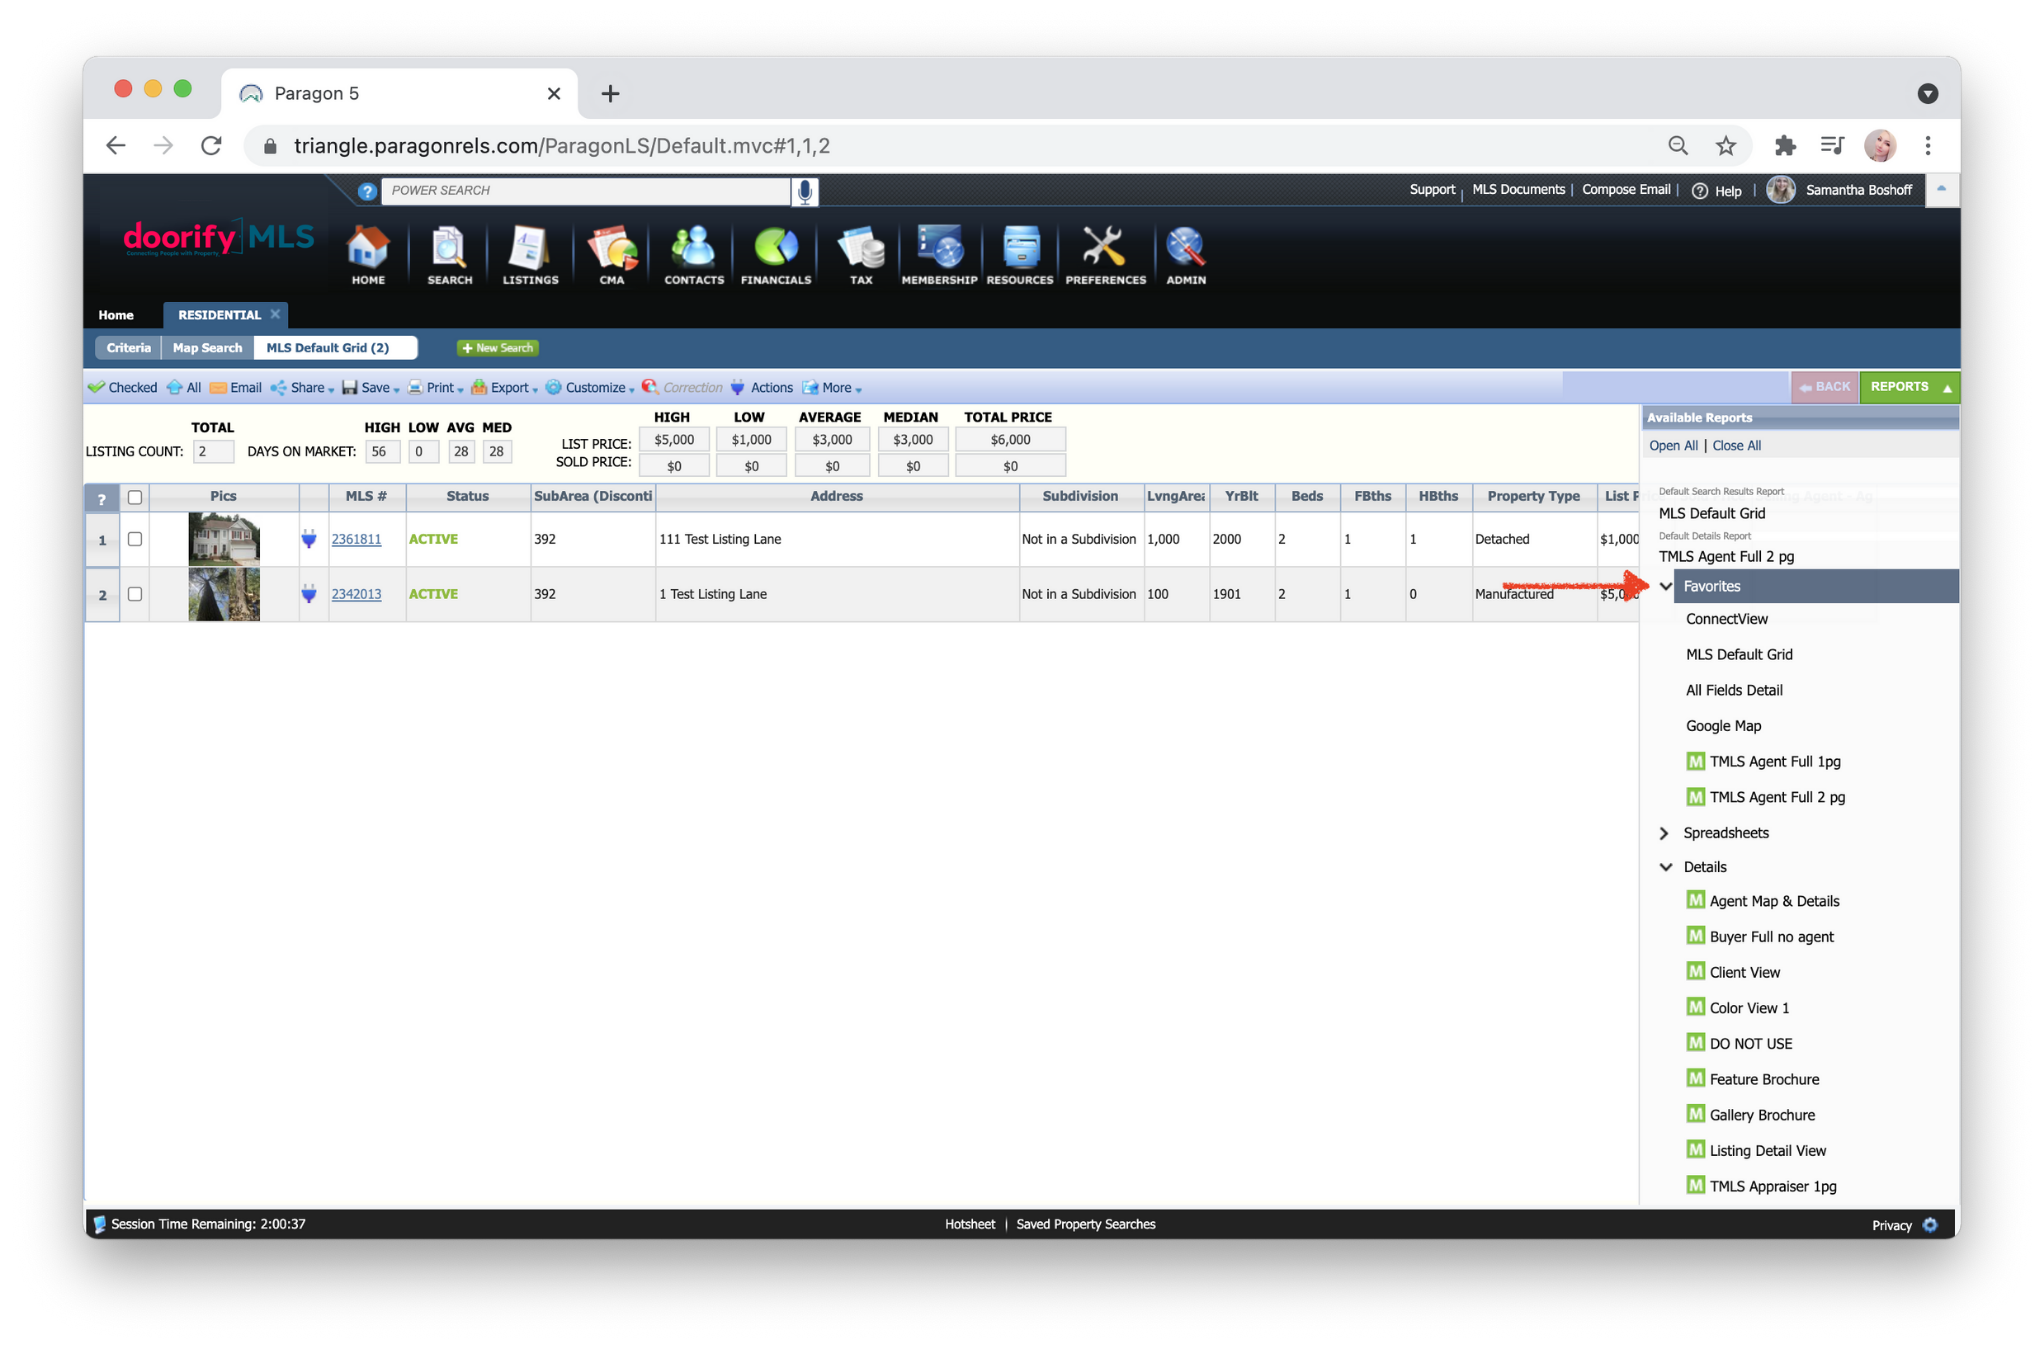Click the action icon for listing 2361811
This screenshot has width=2044, height=1349.
[x=309, y=539]
